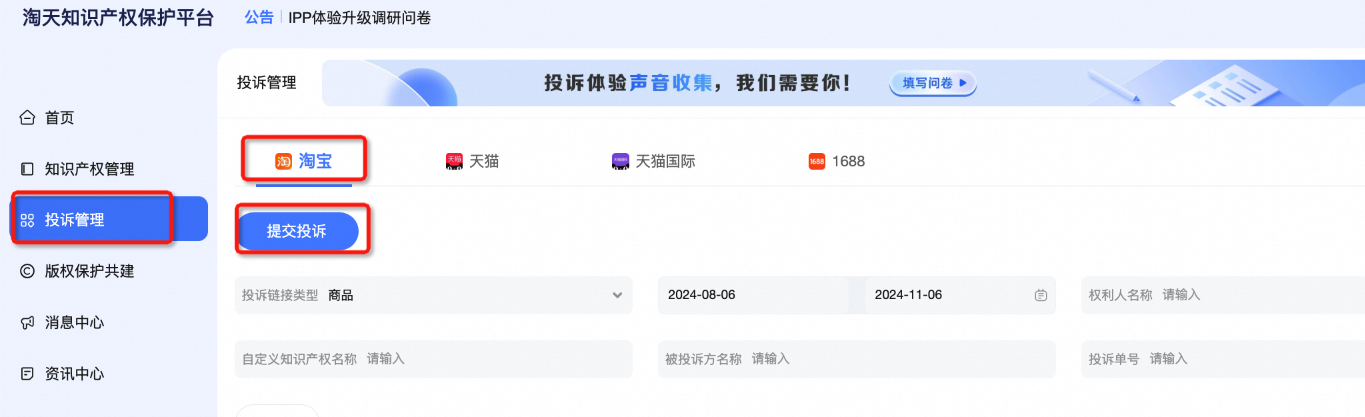Open the IPP体验升级调研问卷 announcement link
The width and height of the screenshot is (1365, 417).
coord(359,17)
